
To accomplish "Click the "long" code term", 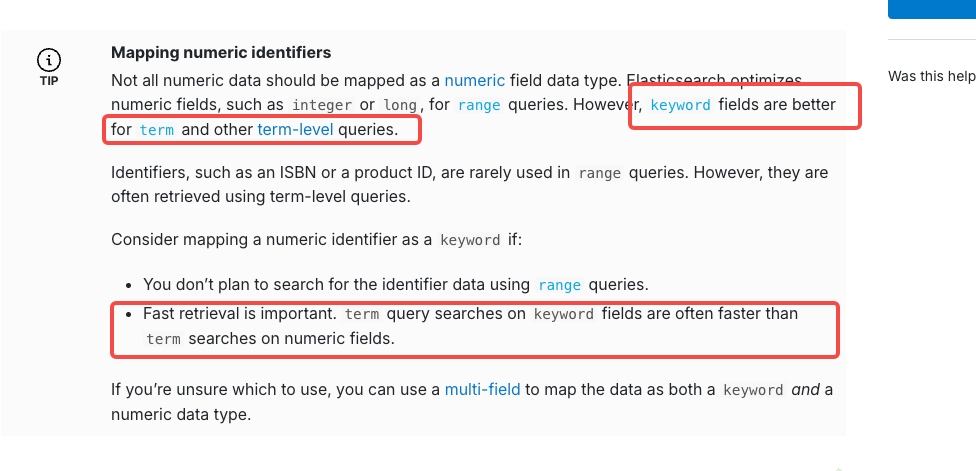I will (399, 105).
